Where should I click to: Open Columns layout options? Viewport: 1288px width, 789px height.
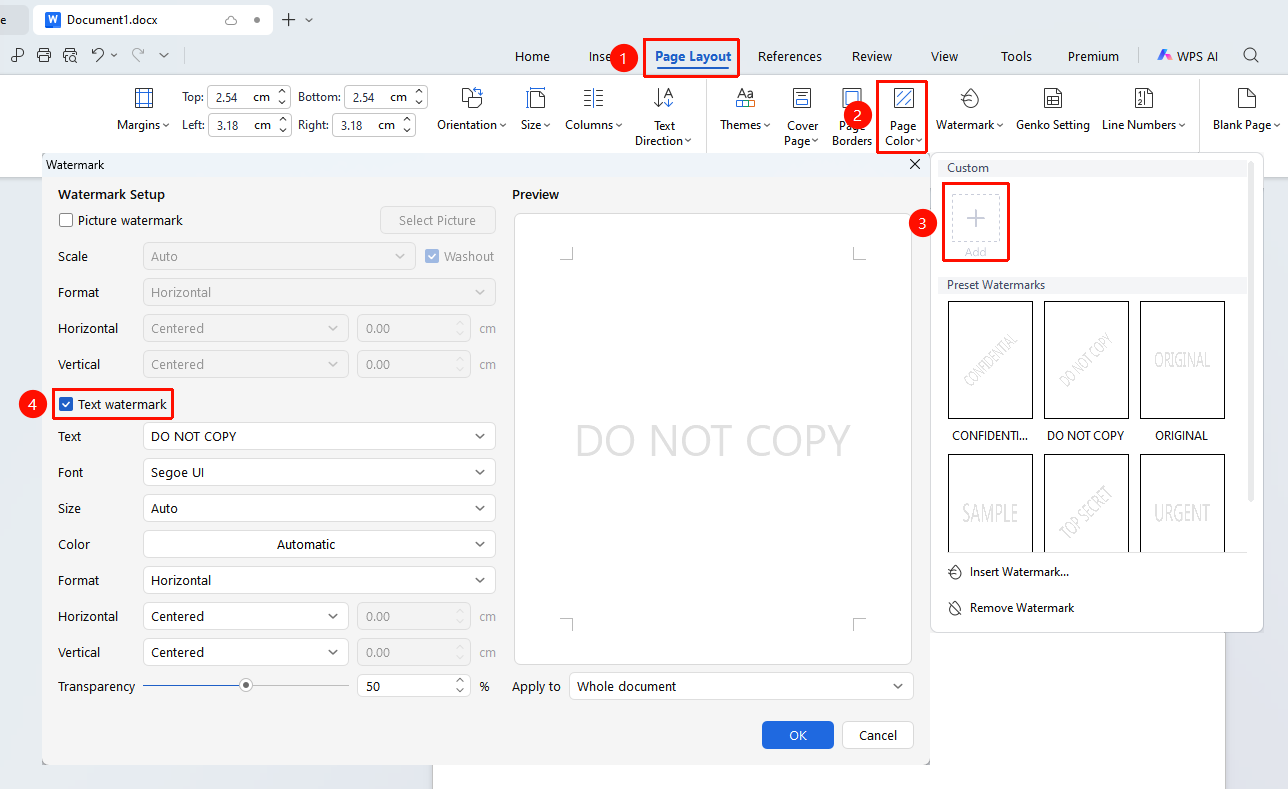(x=593, y=110)
